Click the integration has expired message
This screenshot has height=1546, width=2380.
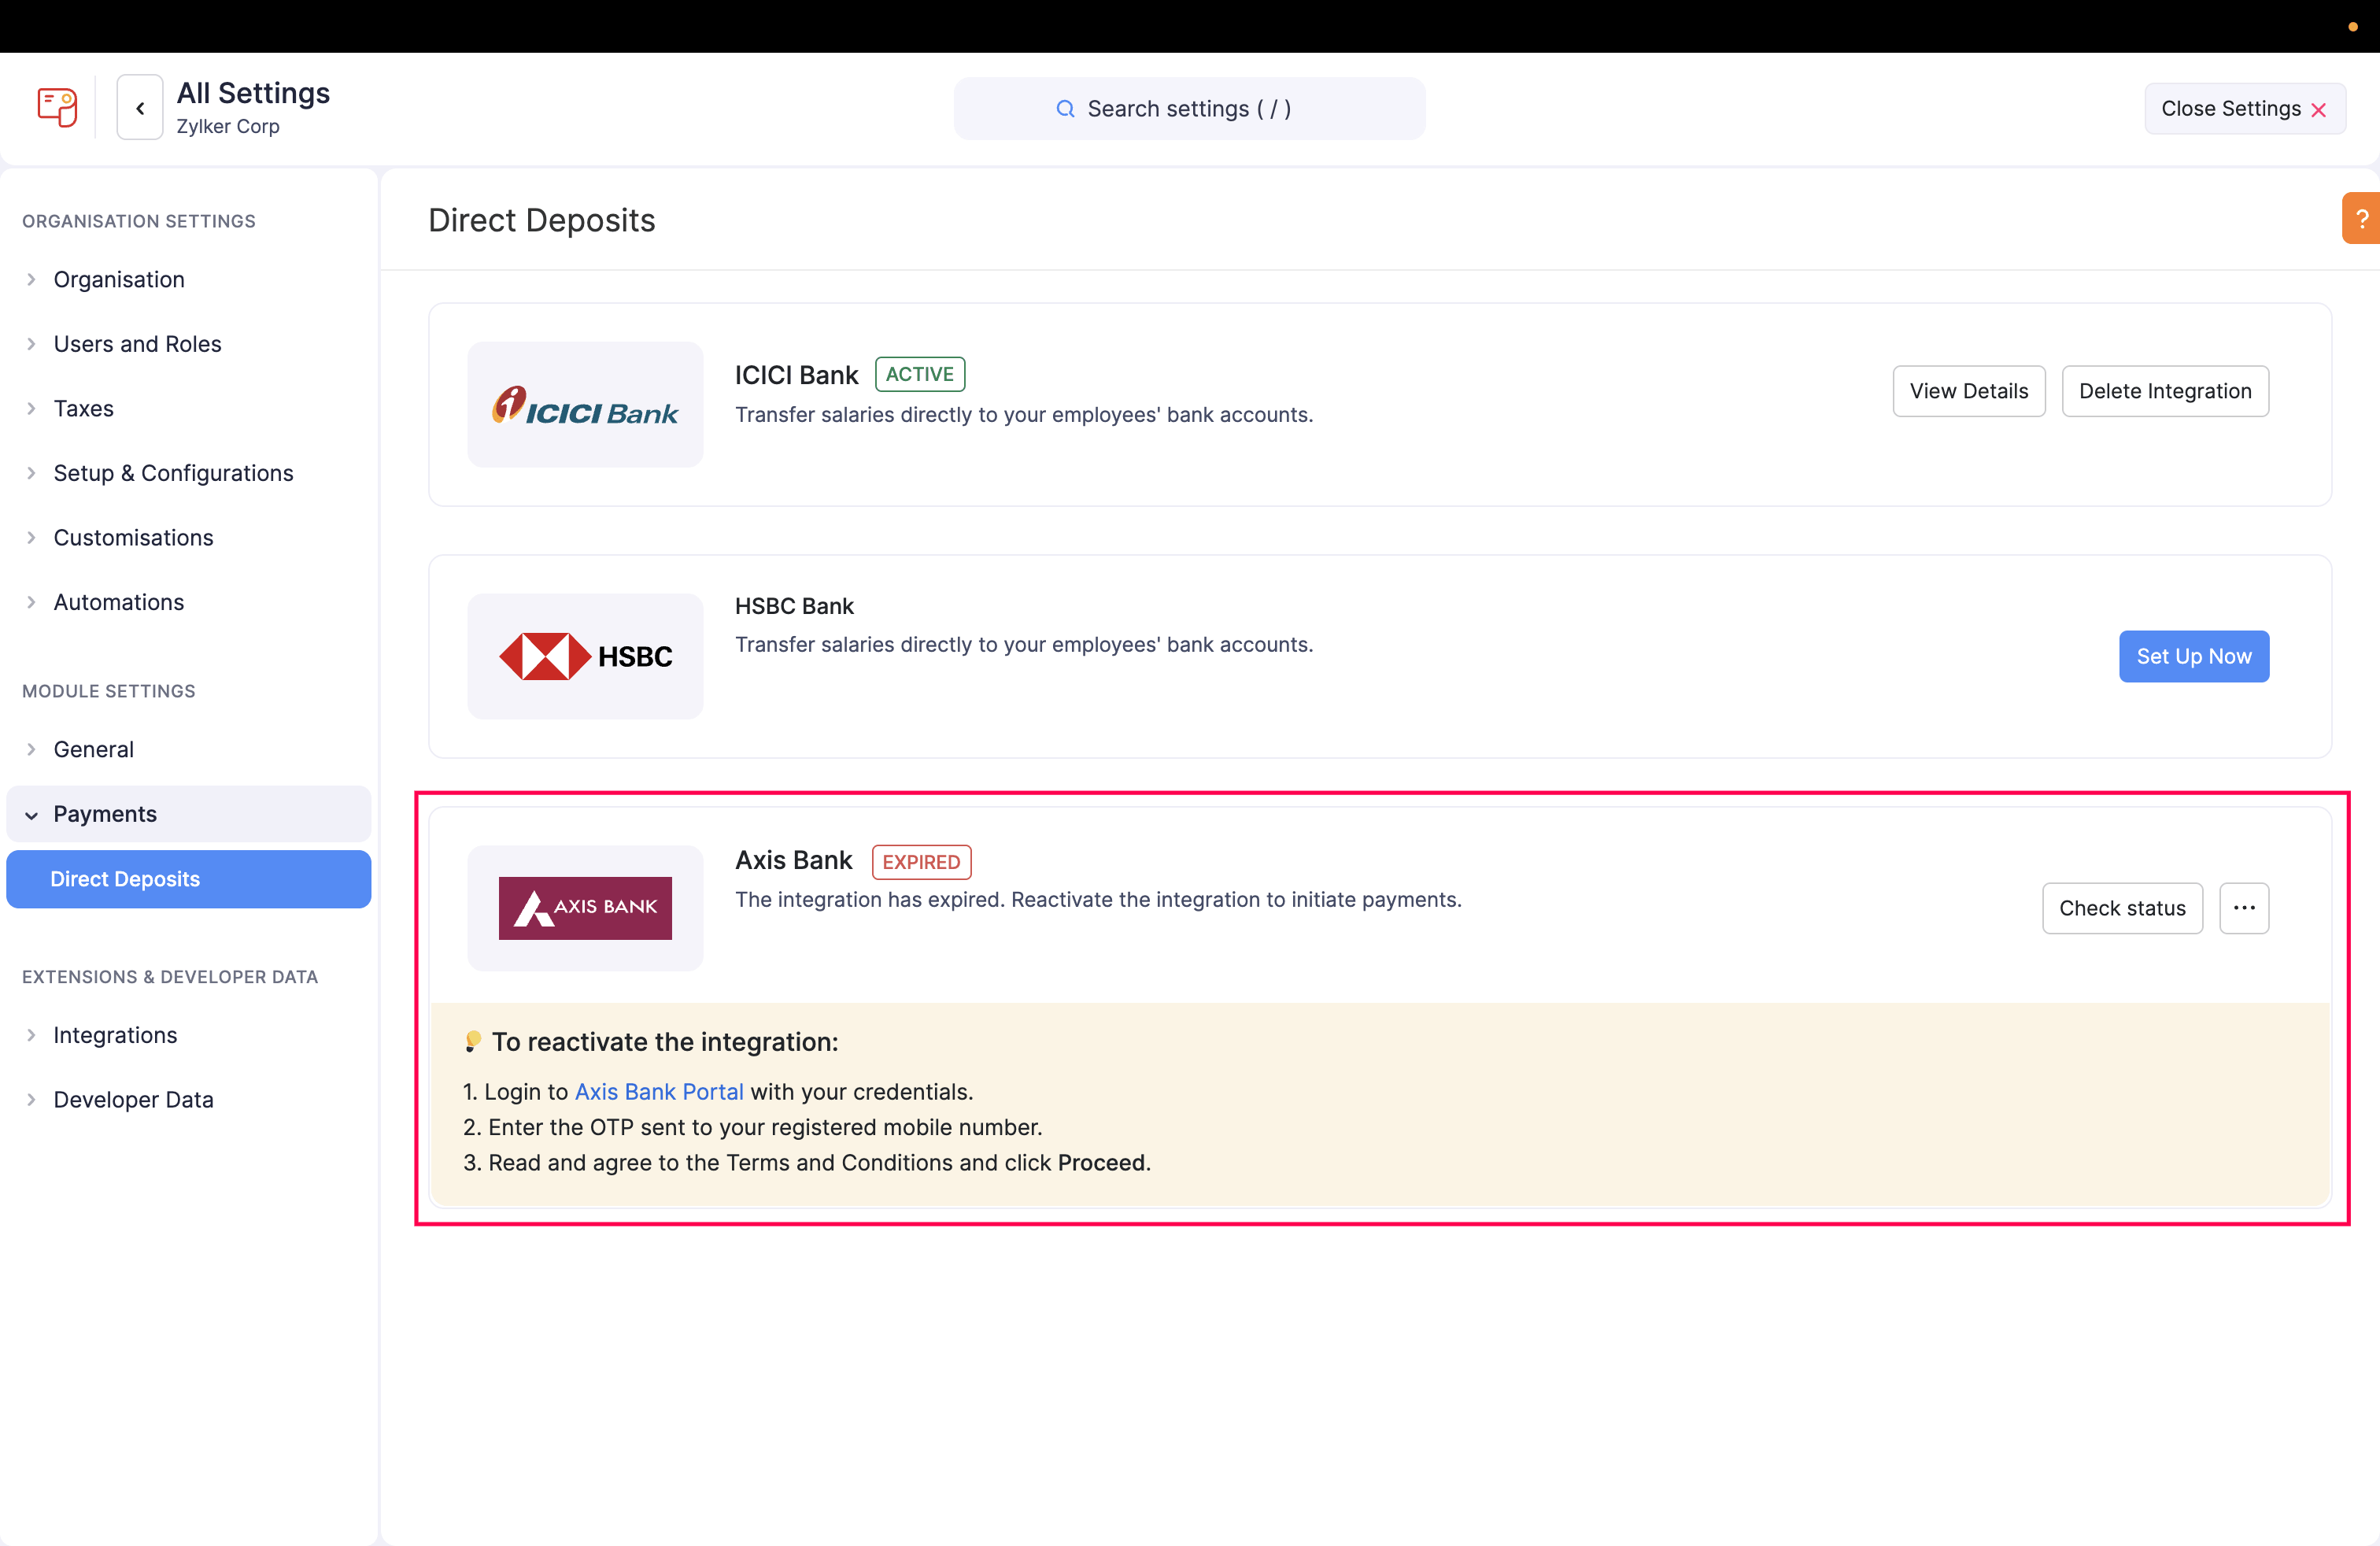(x=1098, y=899)
